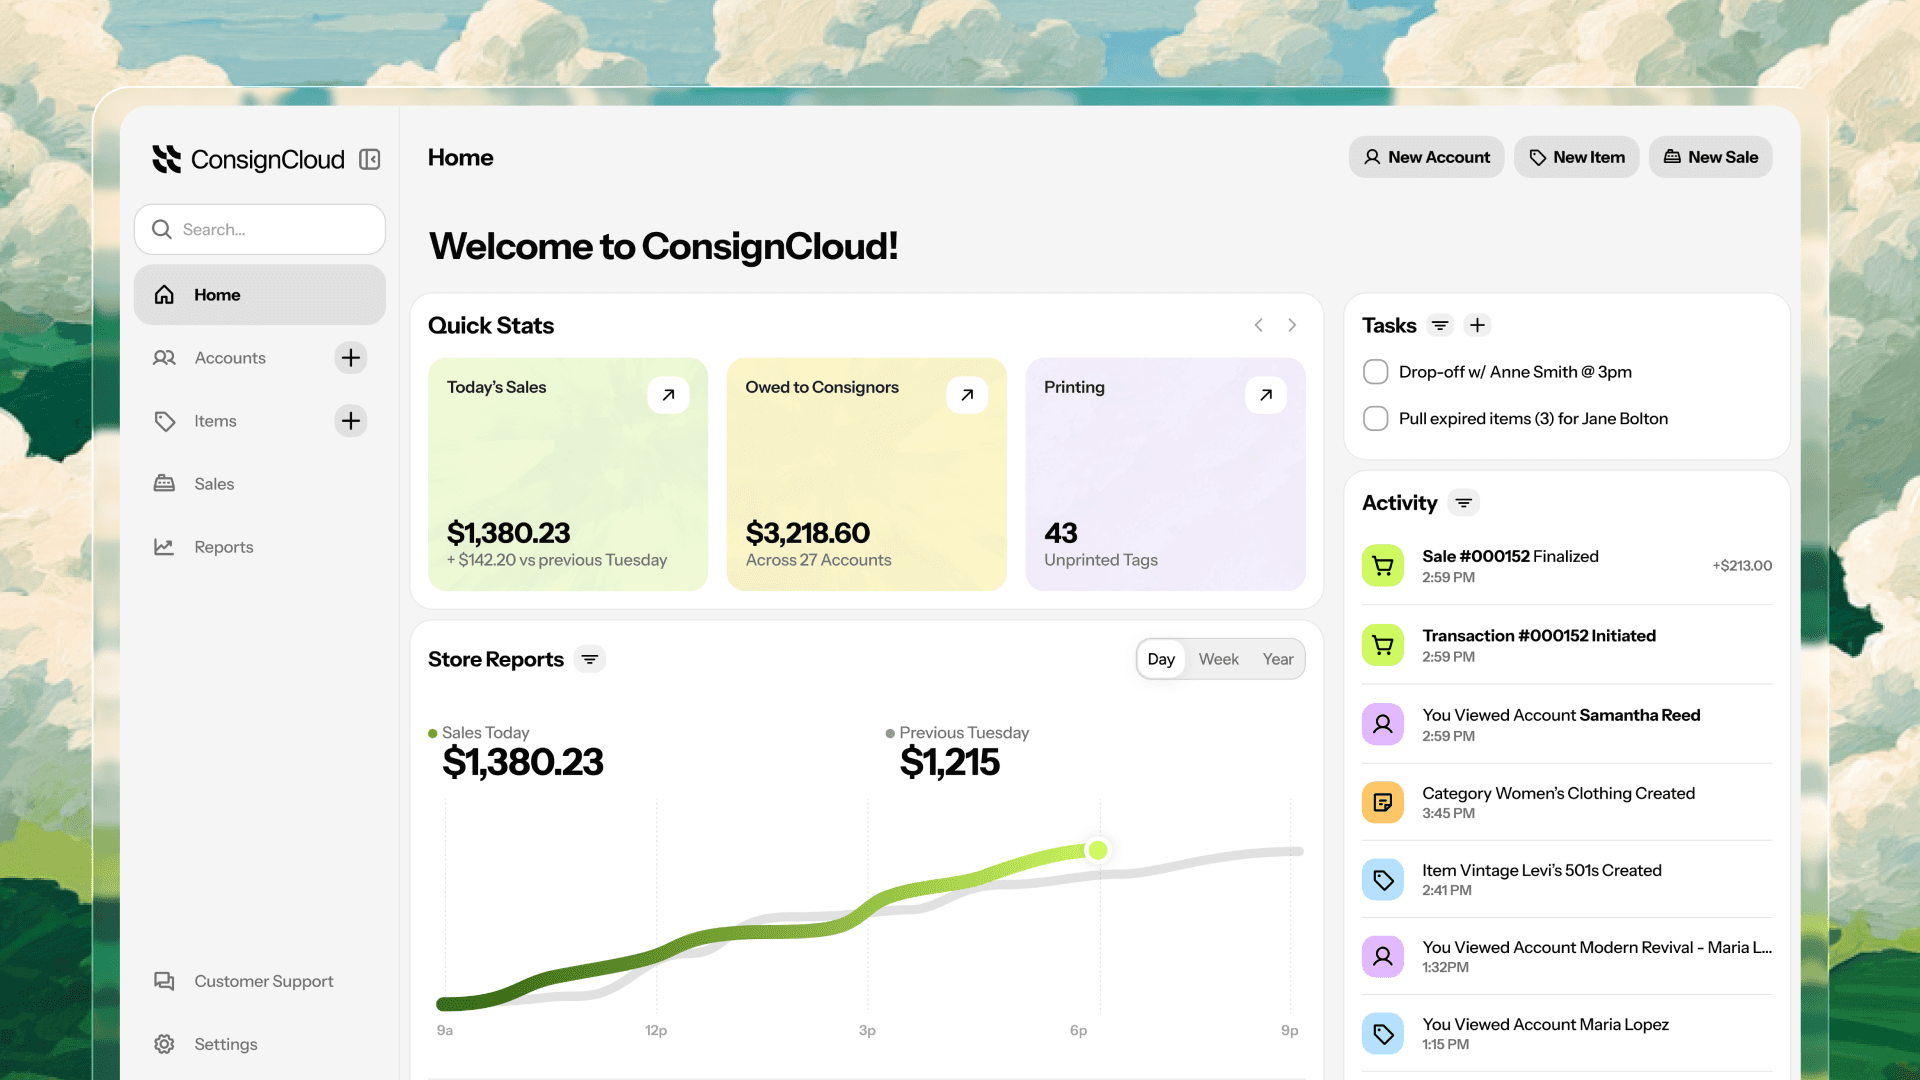This screenshot has width=1920, height=1080.
Task: Open the Store Reports filter dropdown
Action: (590, 659)
